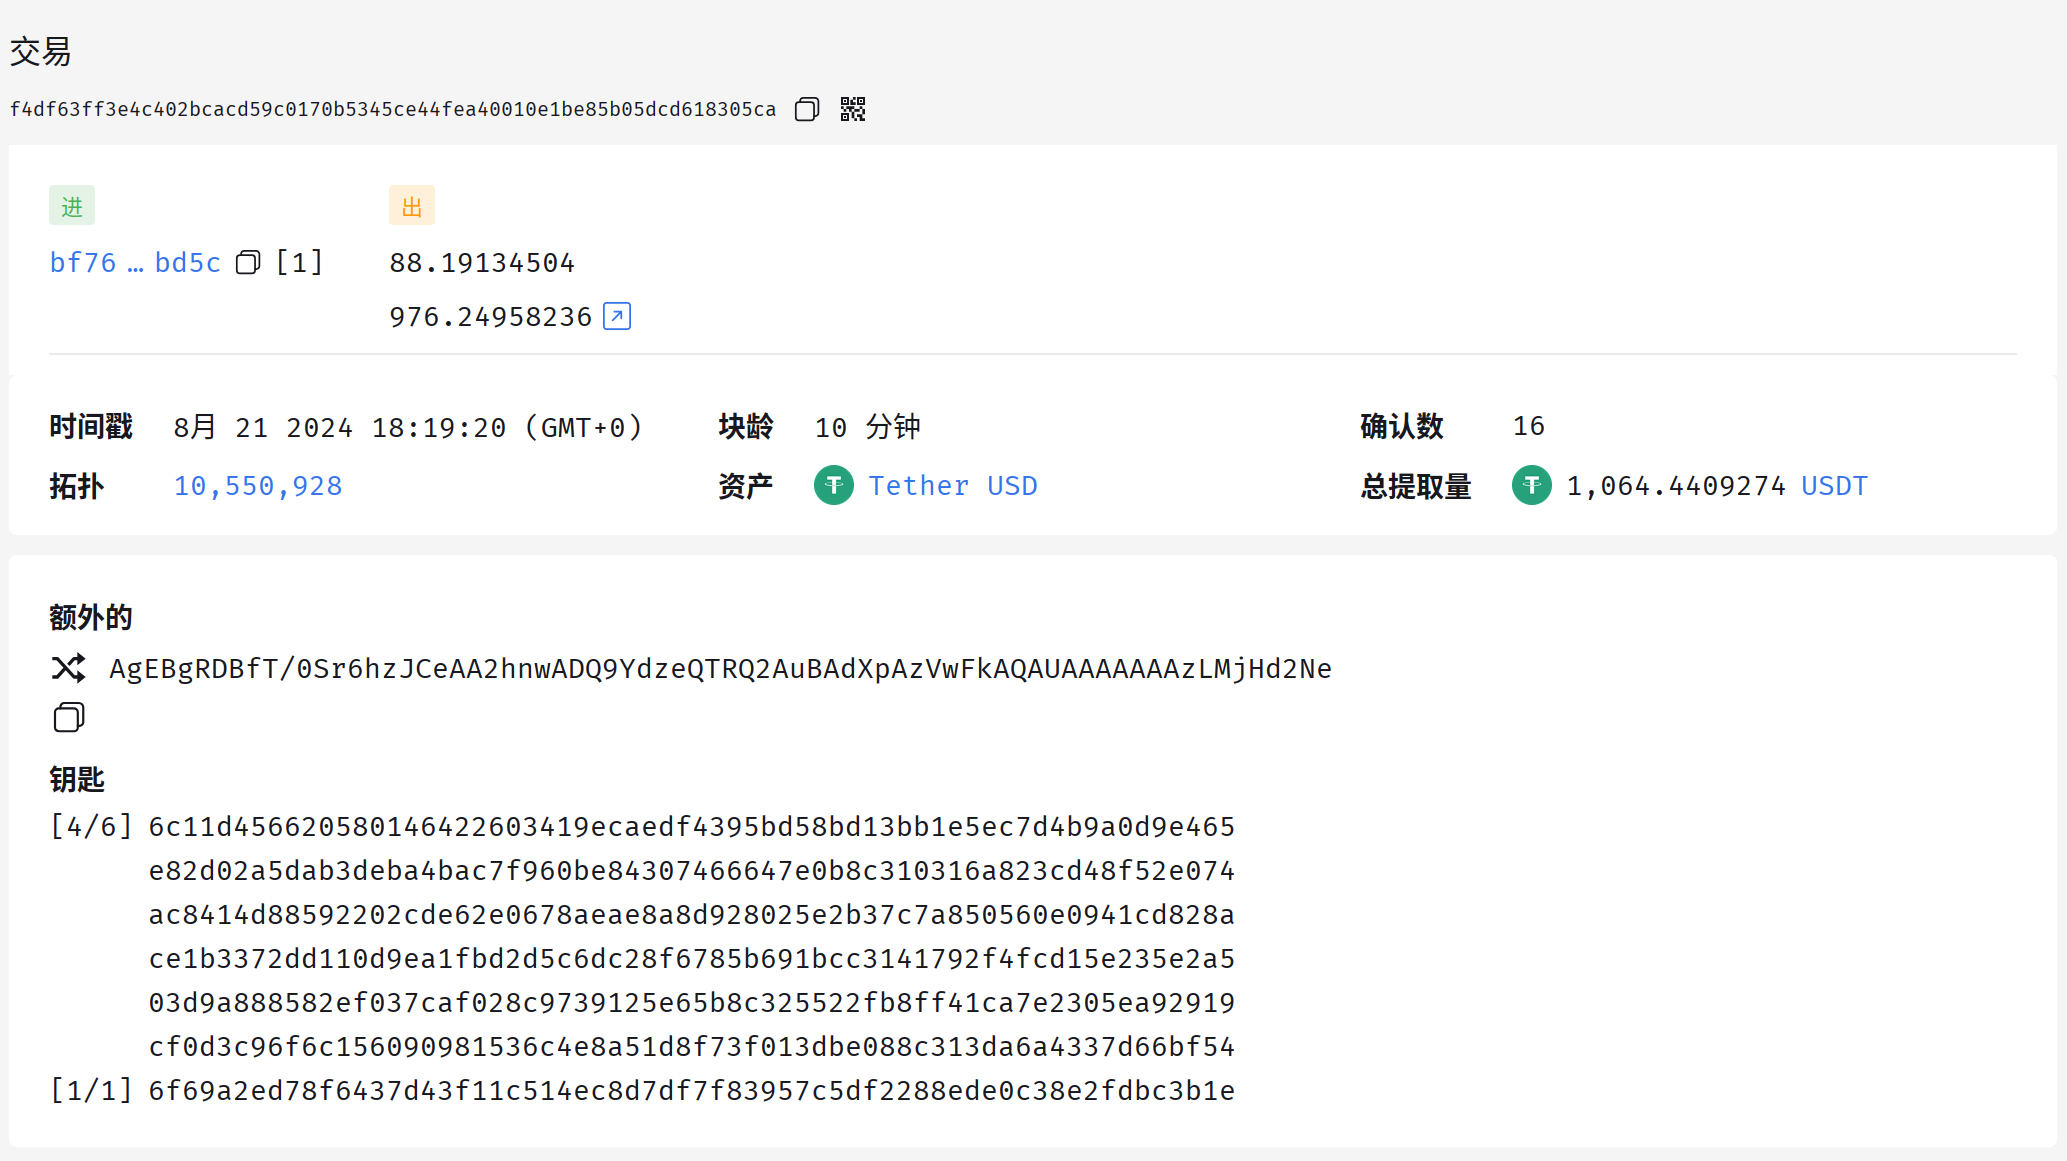The height and width of the screenshot is (1161, 2067).
Task: Select block age 10 分钟
Action: tap(868, 428)
